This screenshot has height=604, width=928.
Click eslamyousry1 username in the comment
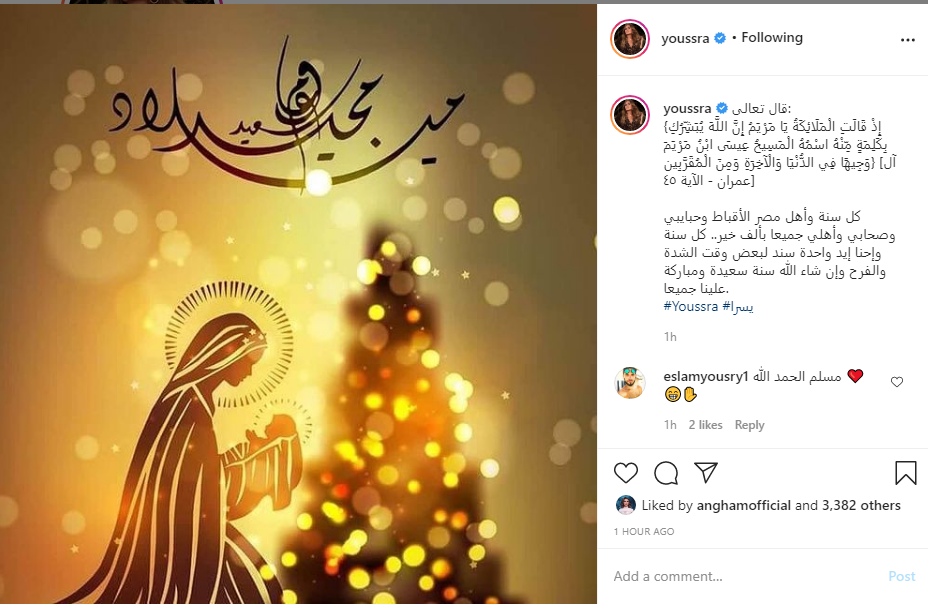tap(706, 376)
